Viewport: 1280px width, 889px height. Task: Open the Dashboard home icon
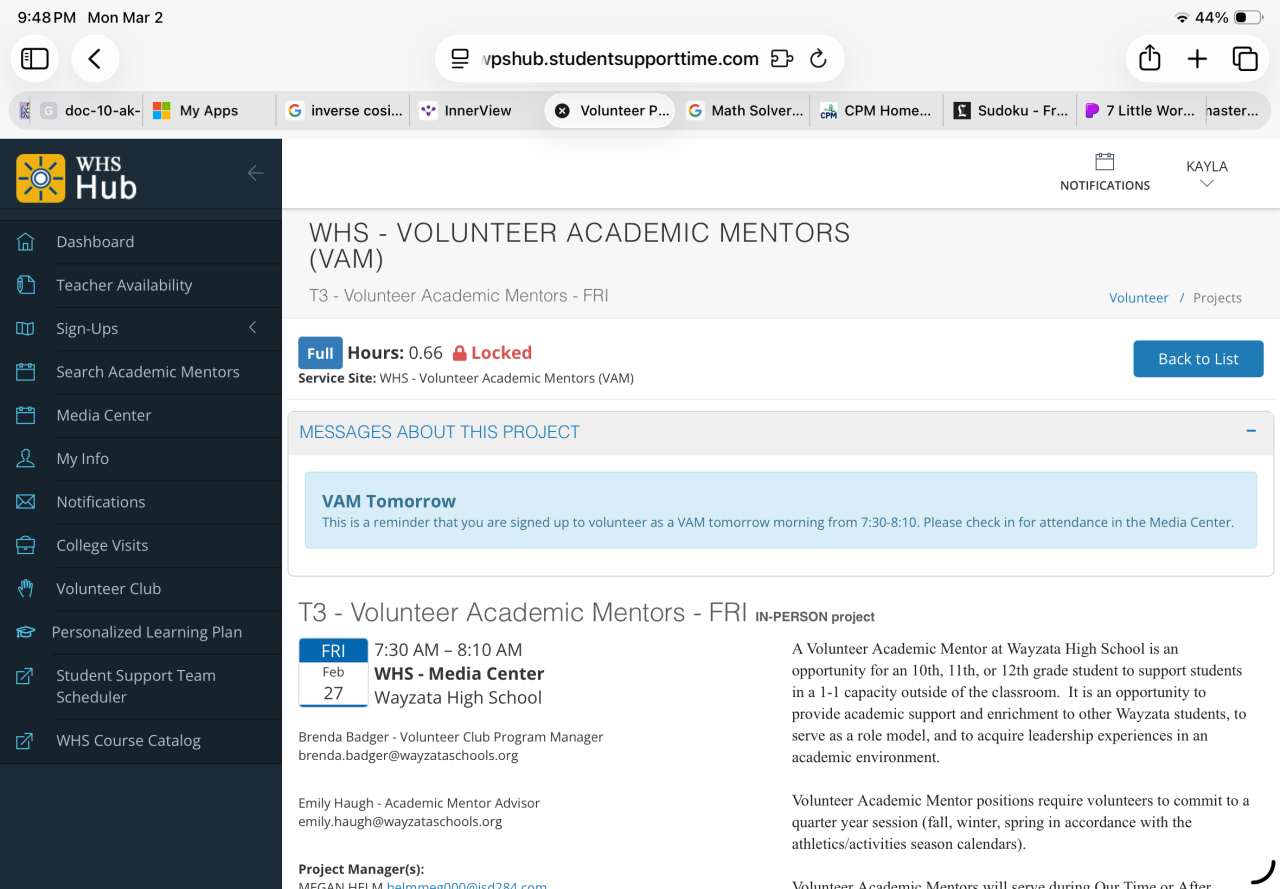pos(26,242)
